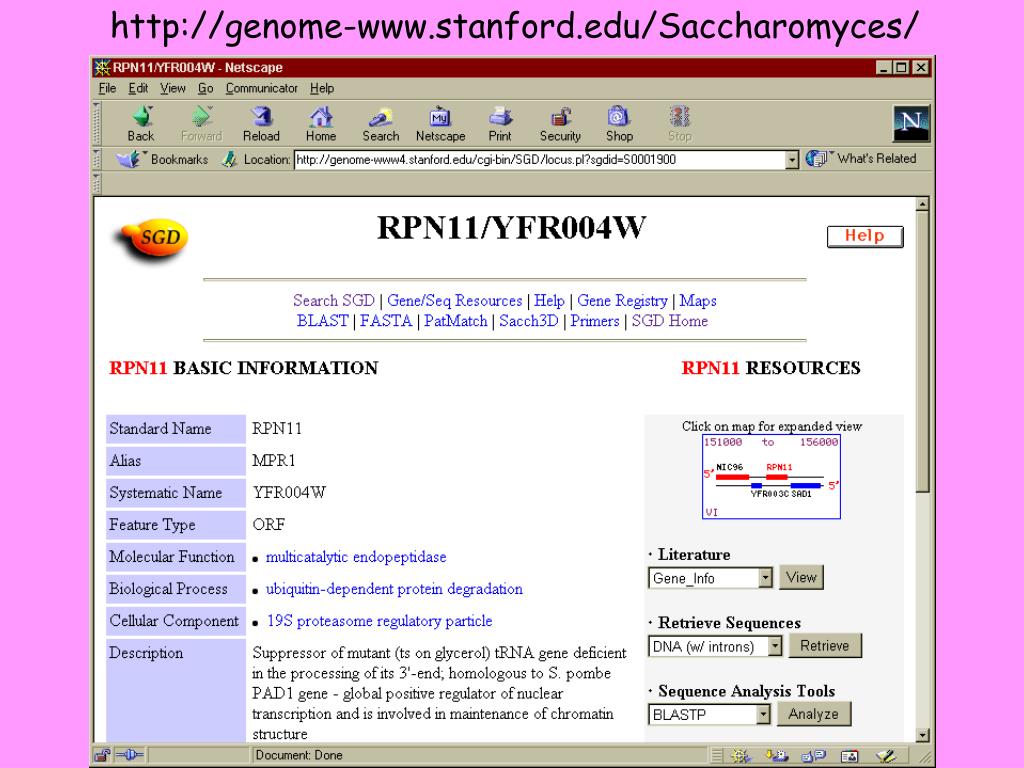Open the PatMatch link
The height and width of the screenshot is (768, 1024).
click(456, 321)
